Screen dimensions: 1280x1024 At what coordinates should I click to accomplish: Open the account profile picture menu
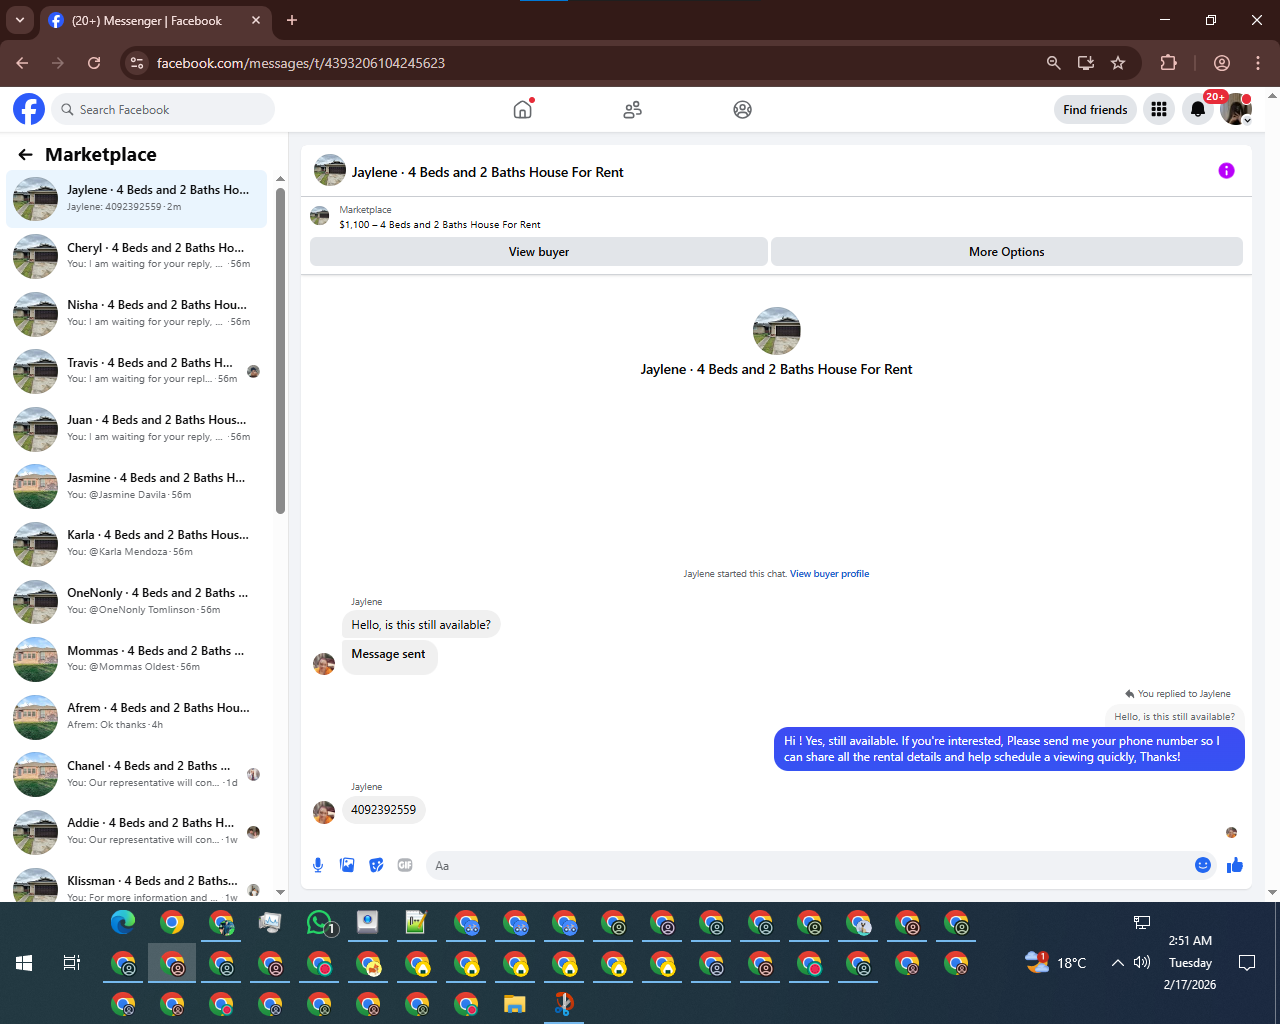coord(1236,110)
